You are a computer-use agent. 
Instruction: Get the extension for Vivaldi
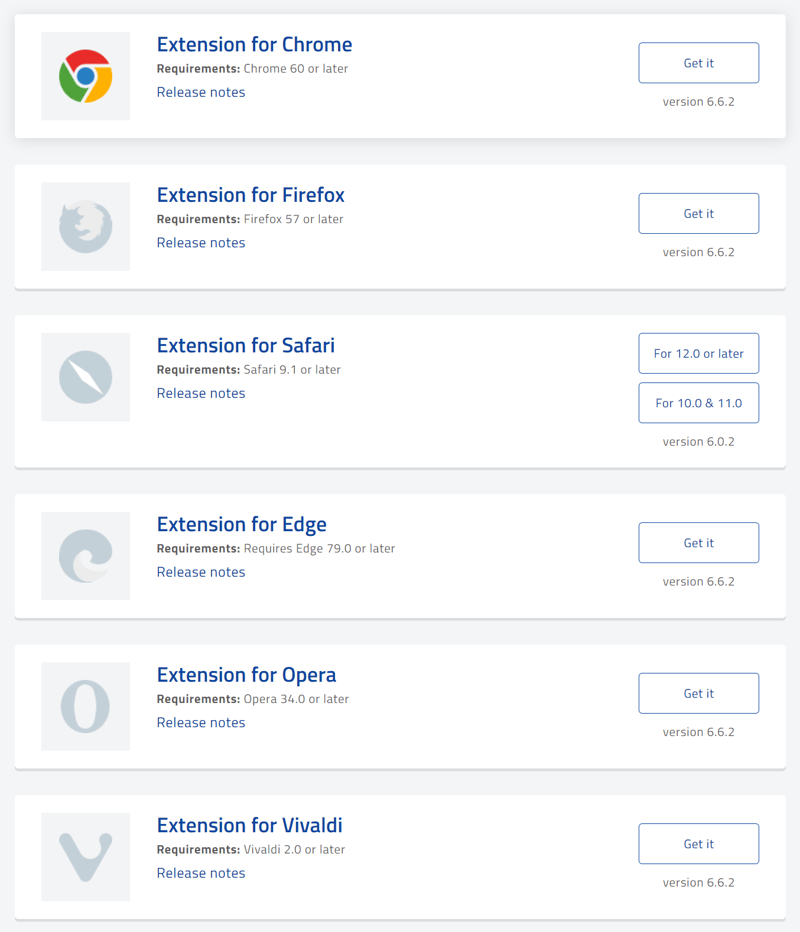pos(698,844)
